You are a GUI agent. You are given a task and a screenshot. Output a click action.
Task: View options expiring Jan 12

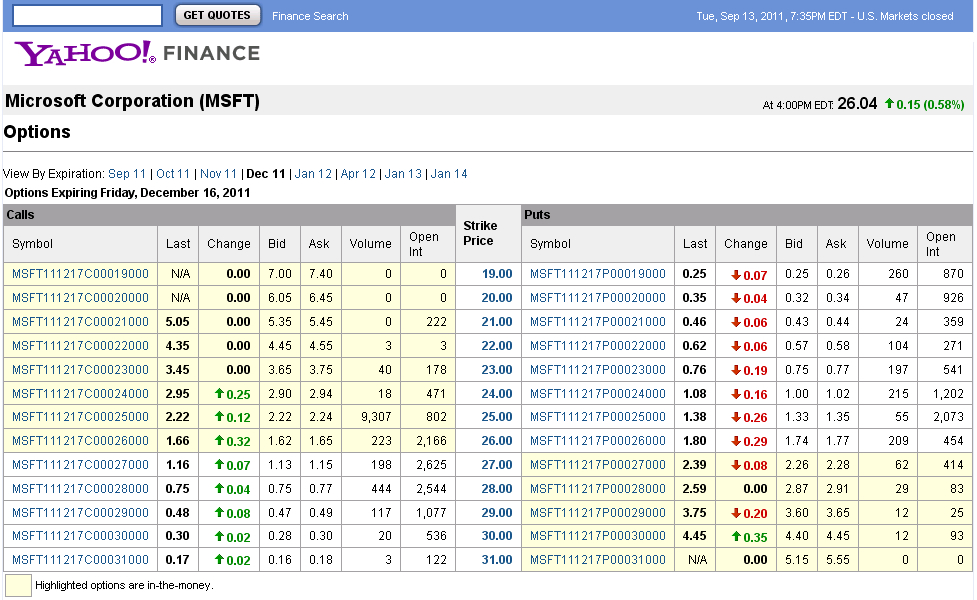(313, 174)
